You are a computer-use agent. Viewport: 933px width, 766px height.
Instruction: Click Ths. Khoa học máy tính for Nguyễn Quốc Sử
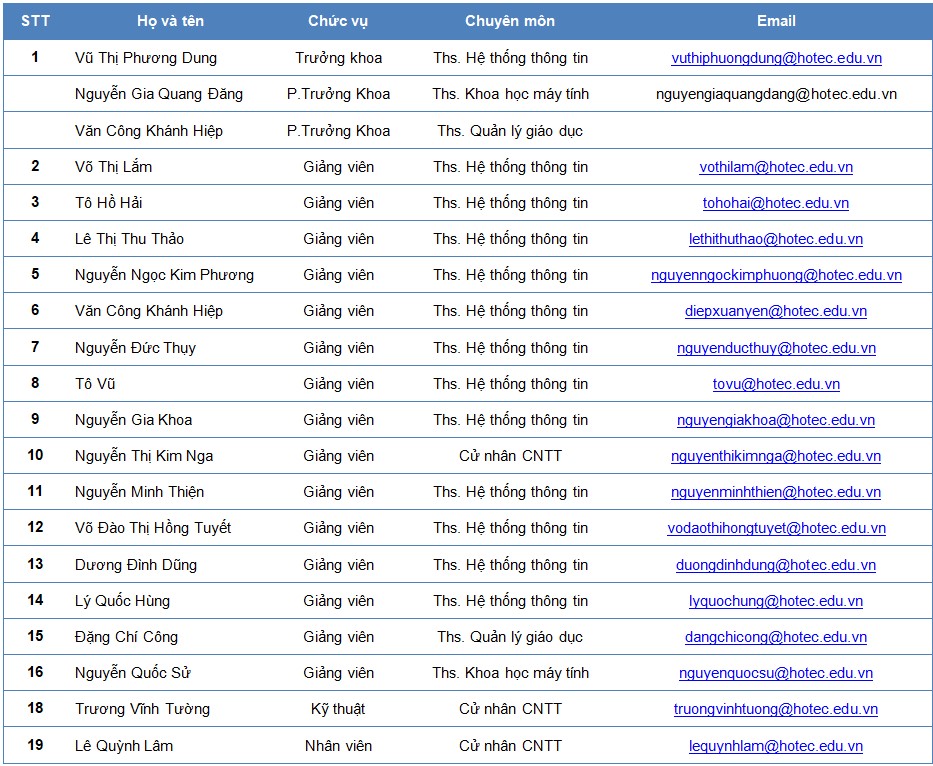click(x=511, y=673)
